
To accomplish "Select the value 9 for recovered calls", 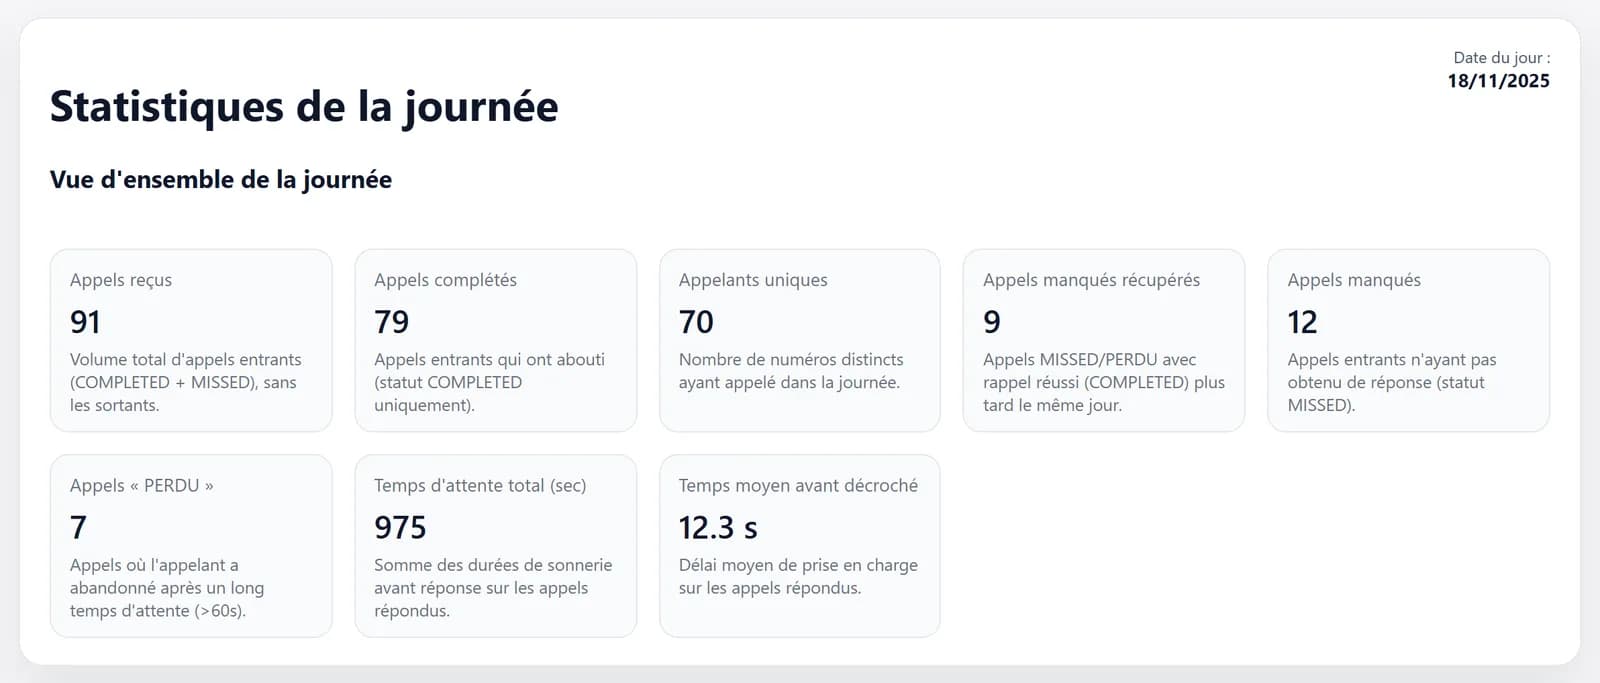I will click(992, 322).
